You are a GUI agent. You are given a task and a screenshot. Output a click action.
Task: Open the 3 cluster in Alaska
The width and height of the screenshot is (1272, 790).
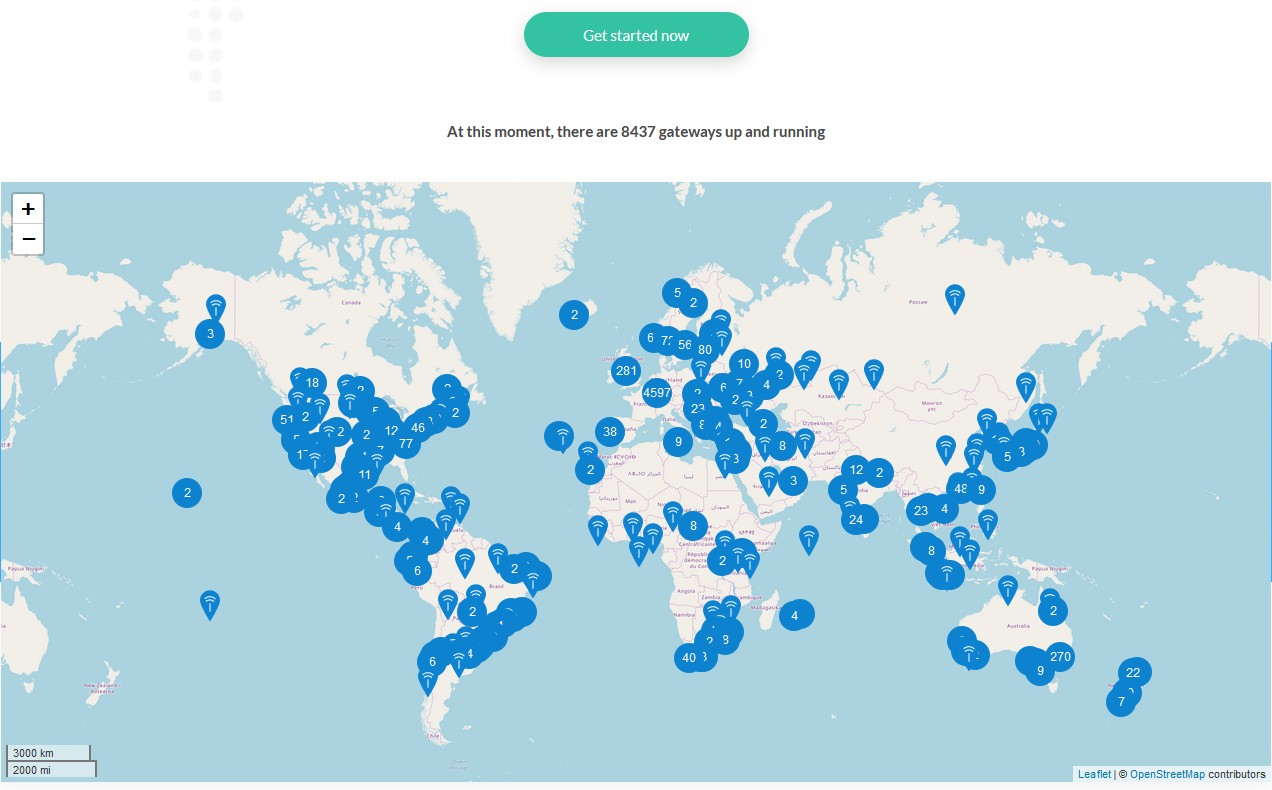click(x=210, y=334)
